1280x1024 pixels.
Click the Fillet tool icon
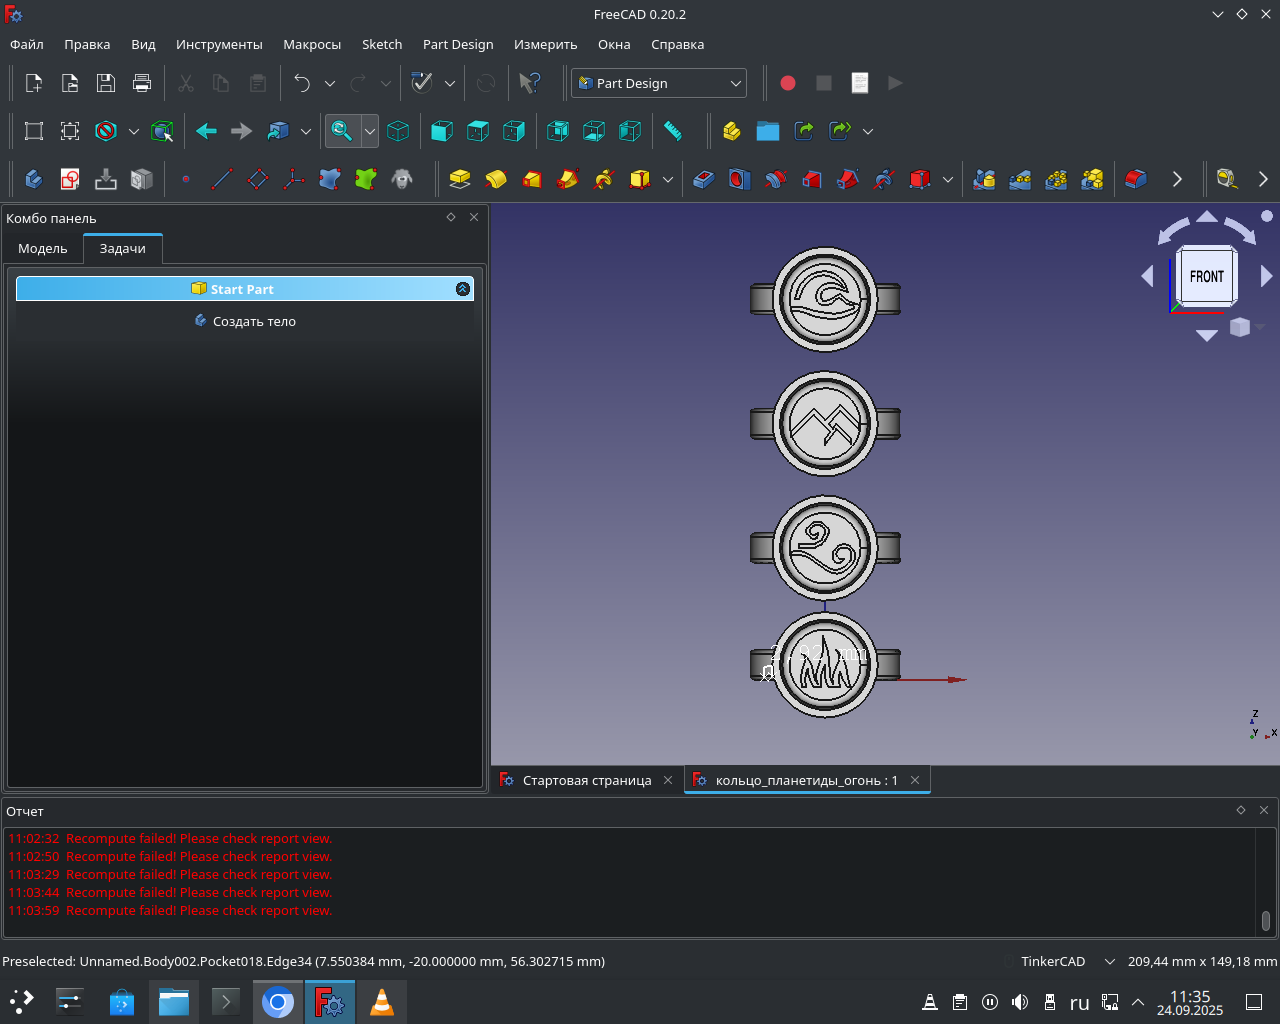tap(1136, 179)
